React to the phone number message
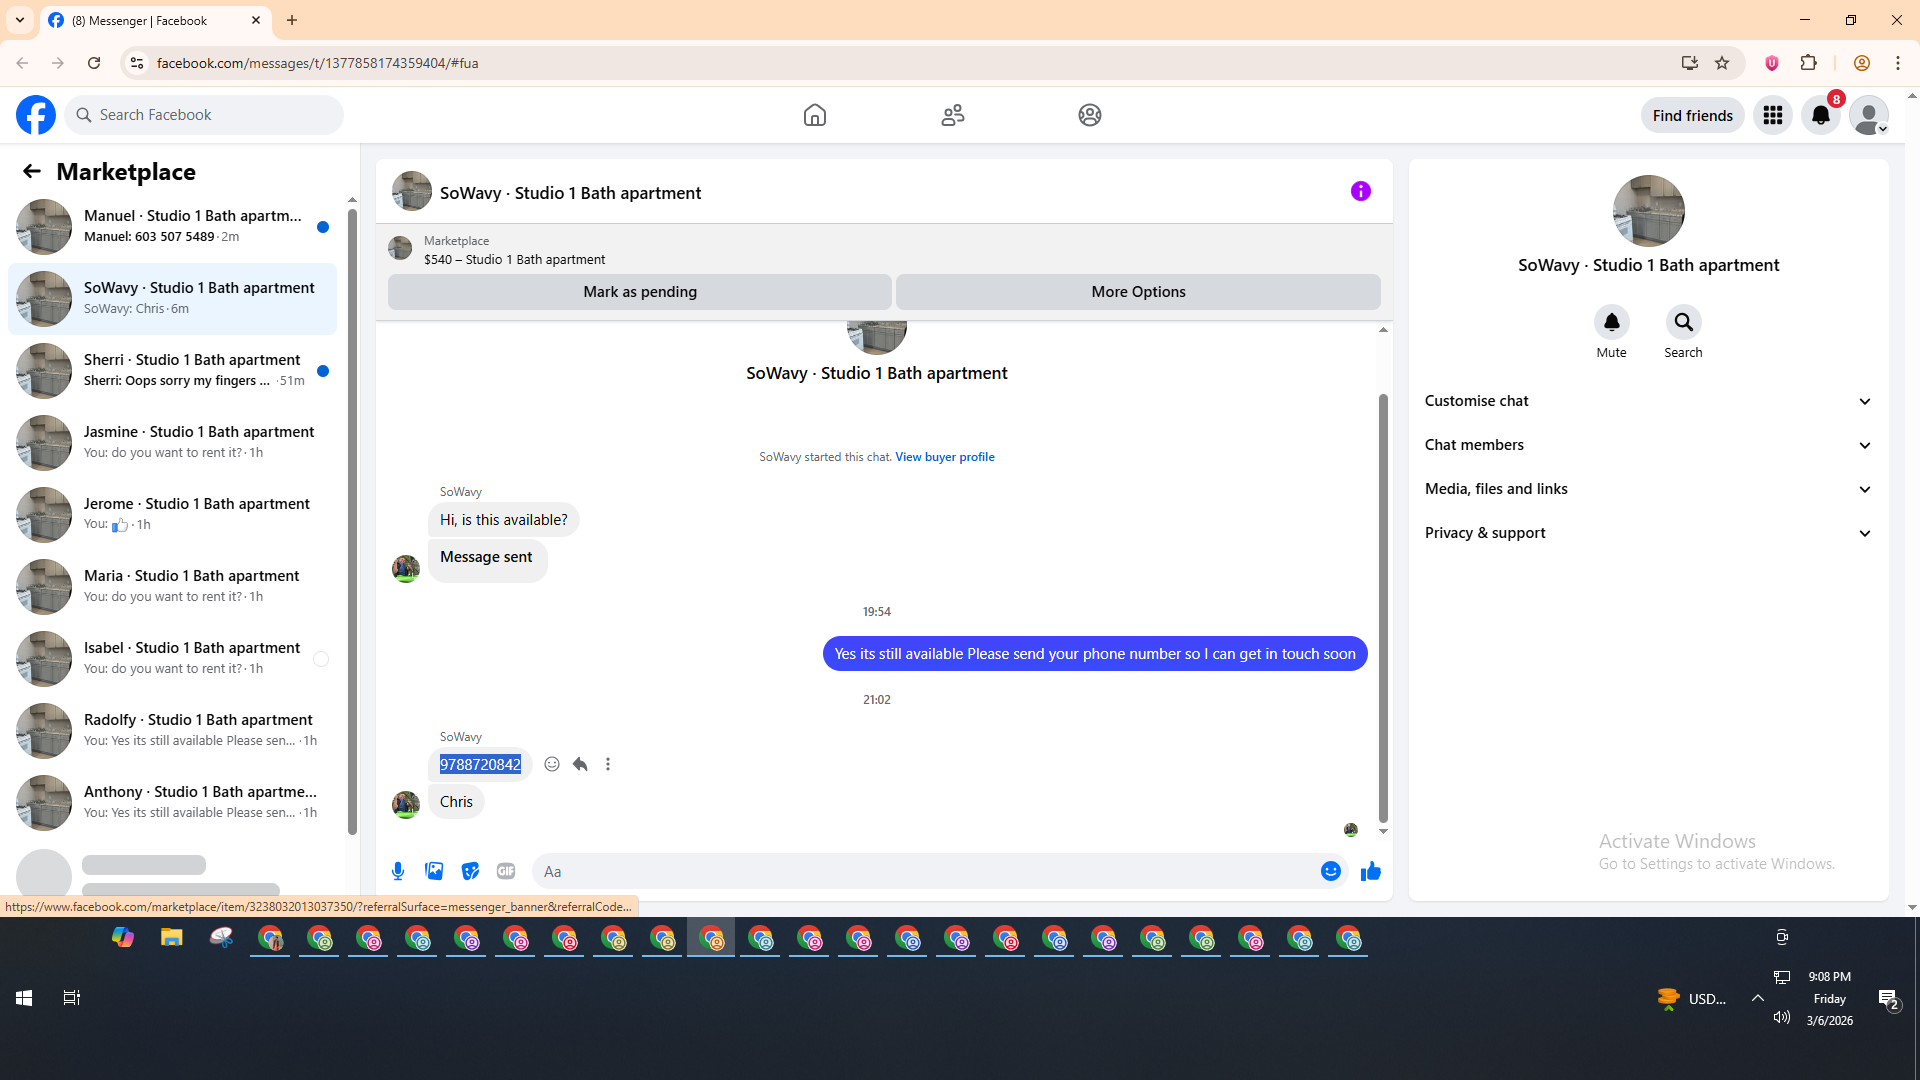The height and width of the screenshot is (1080, 1920). click(552, 764)
